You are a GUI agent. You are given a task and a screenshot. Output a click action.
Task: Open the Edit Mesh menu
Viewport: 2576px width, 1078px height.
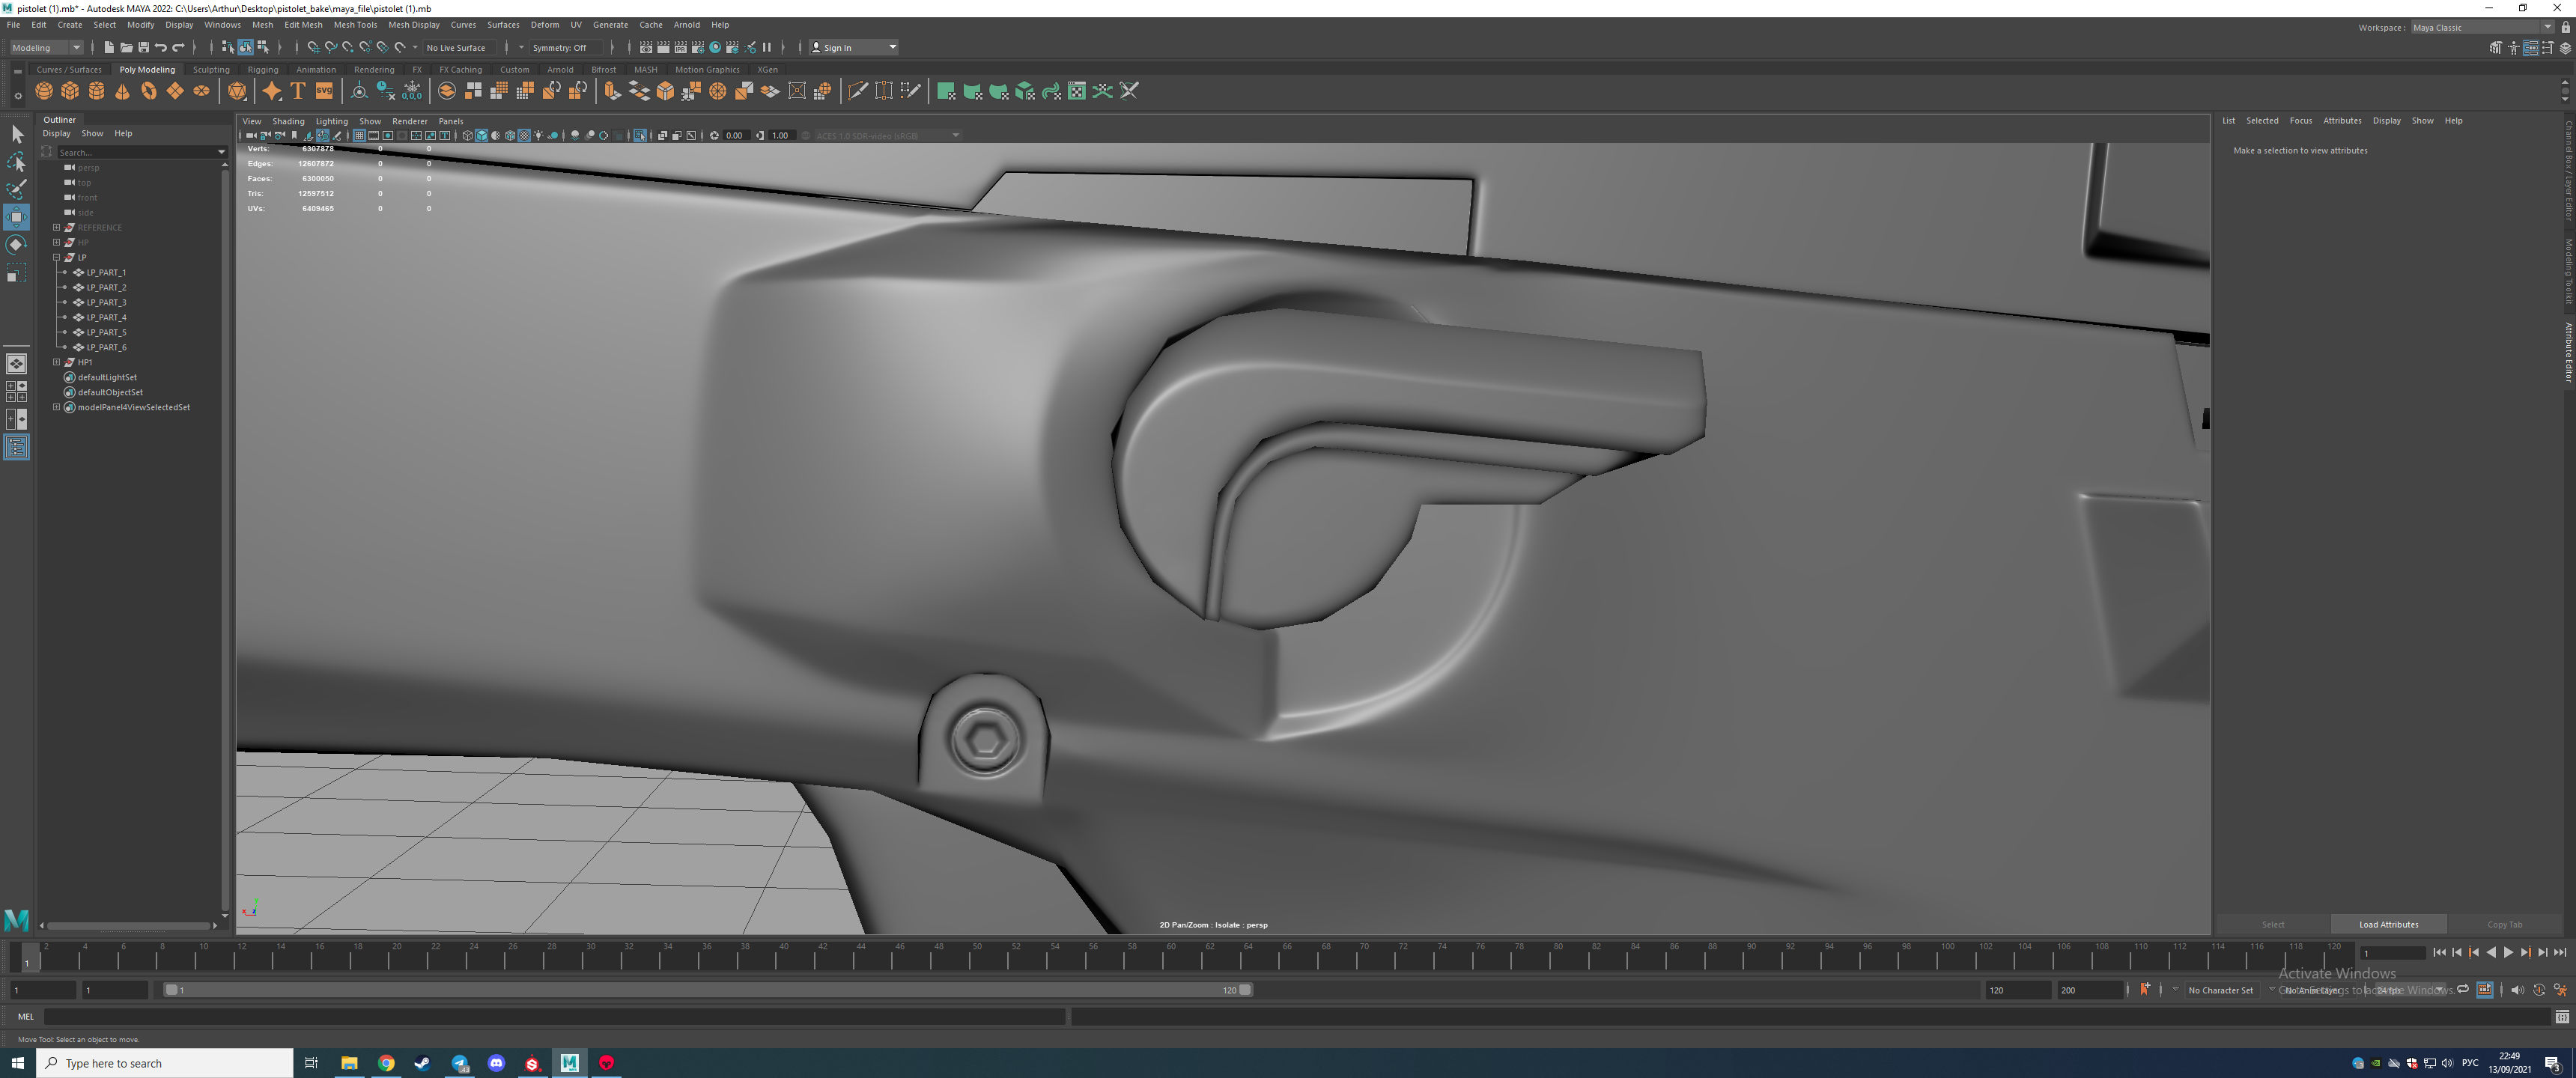pos(303,24)
